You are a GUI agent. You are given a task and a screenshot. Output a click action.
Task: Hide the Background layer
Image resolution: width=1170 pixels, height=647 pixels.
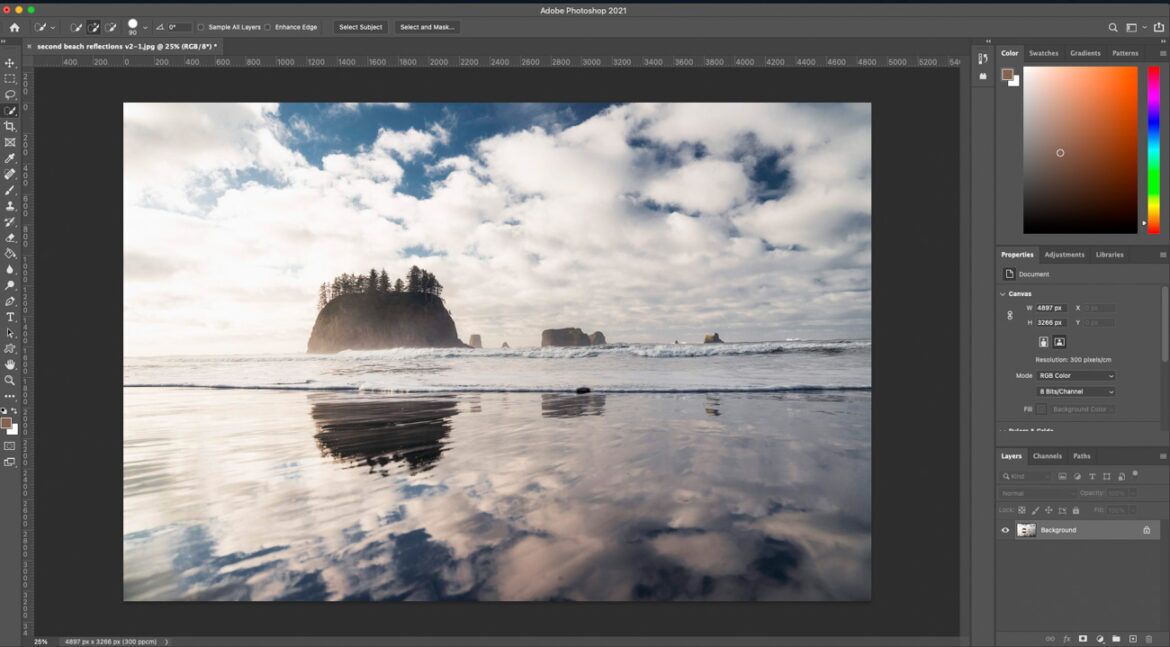click(x=1005, y=531)
